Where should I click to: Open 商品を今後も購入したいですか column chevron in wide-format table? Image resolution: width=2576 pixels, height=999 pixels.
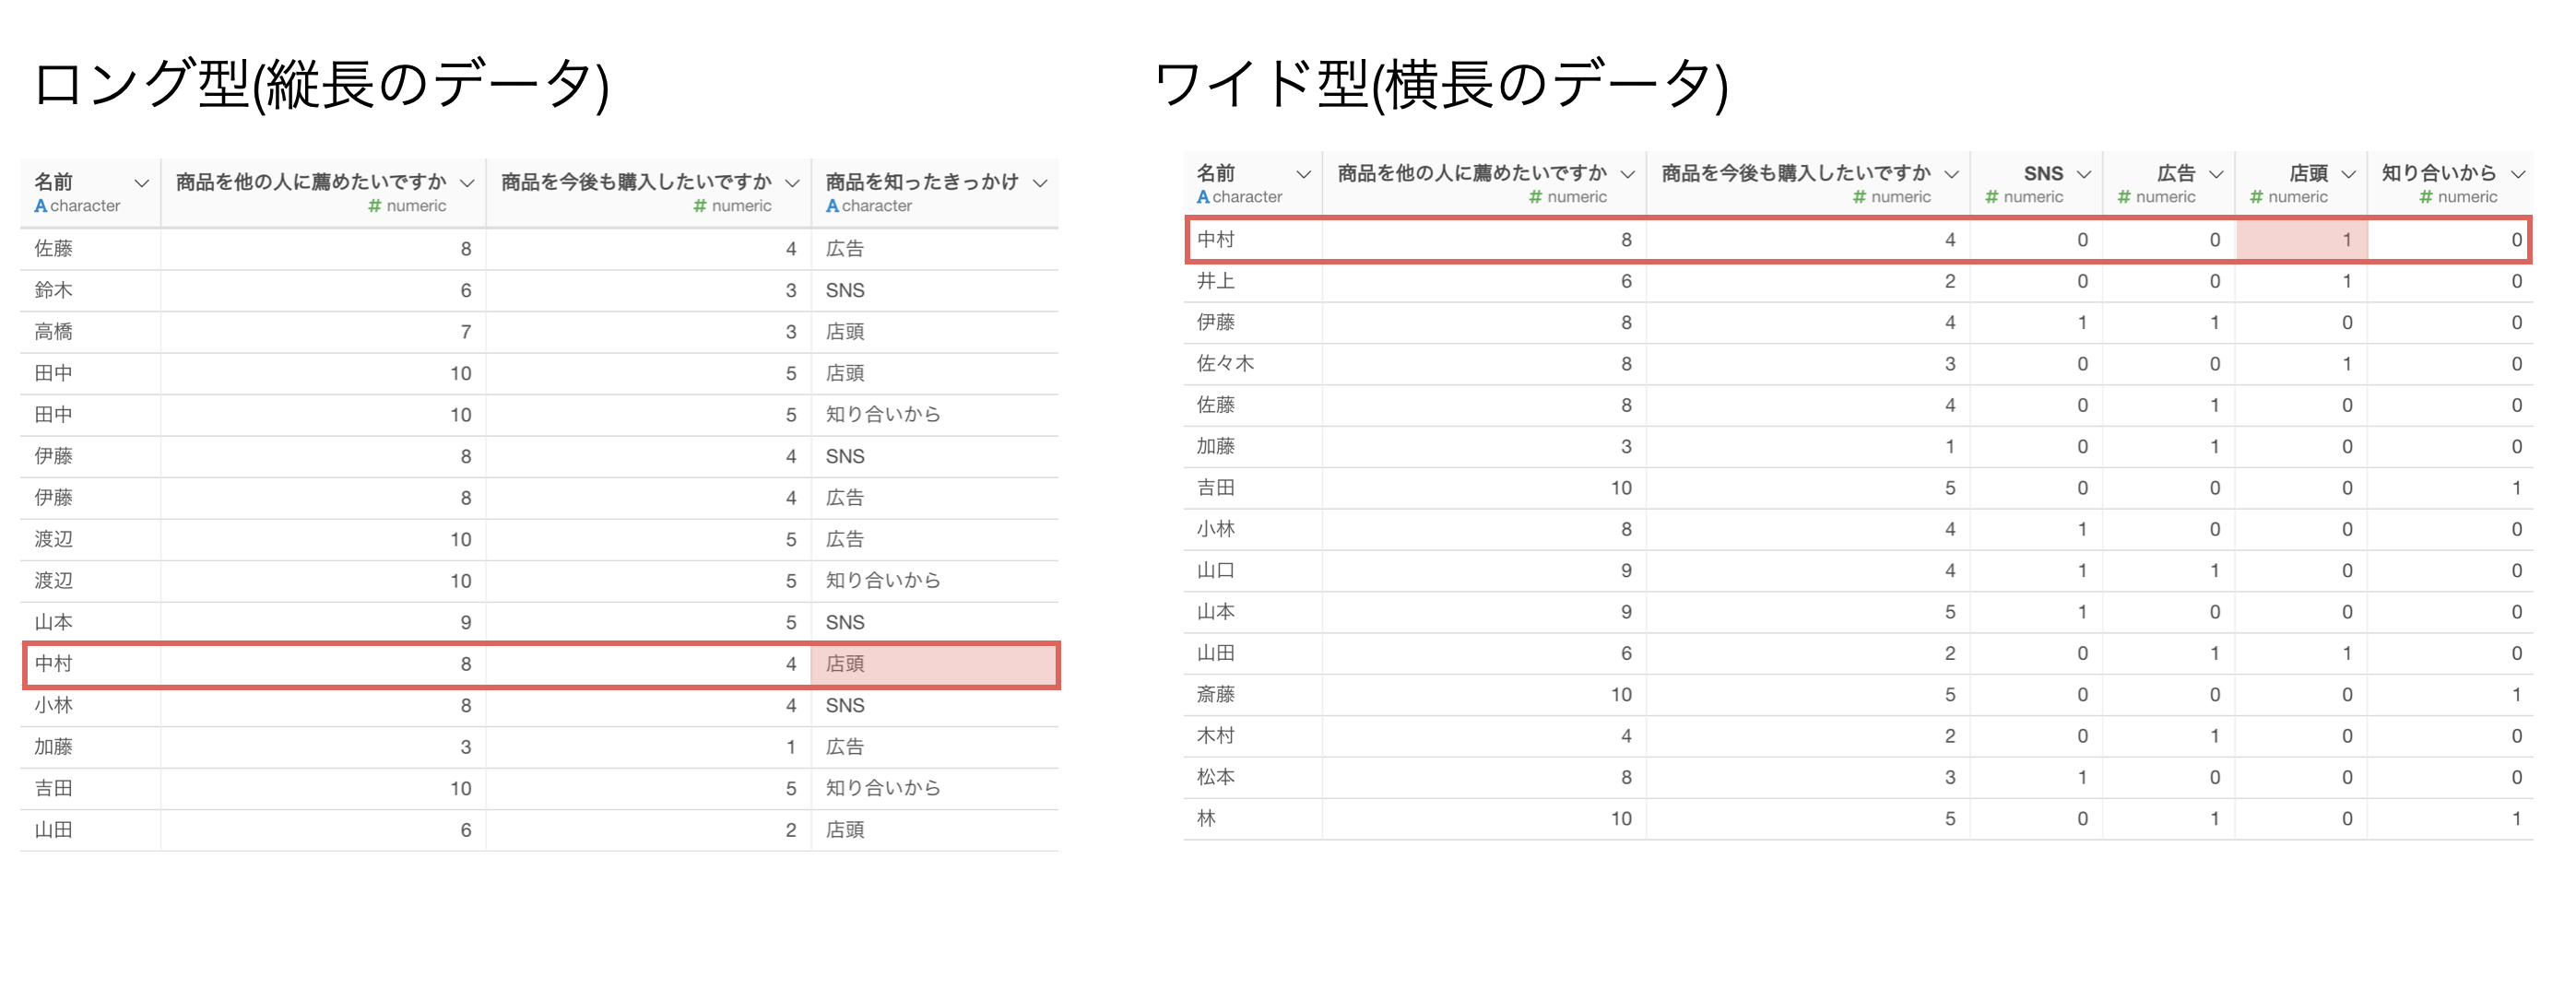(1952, 174)
